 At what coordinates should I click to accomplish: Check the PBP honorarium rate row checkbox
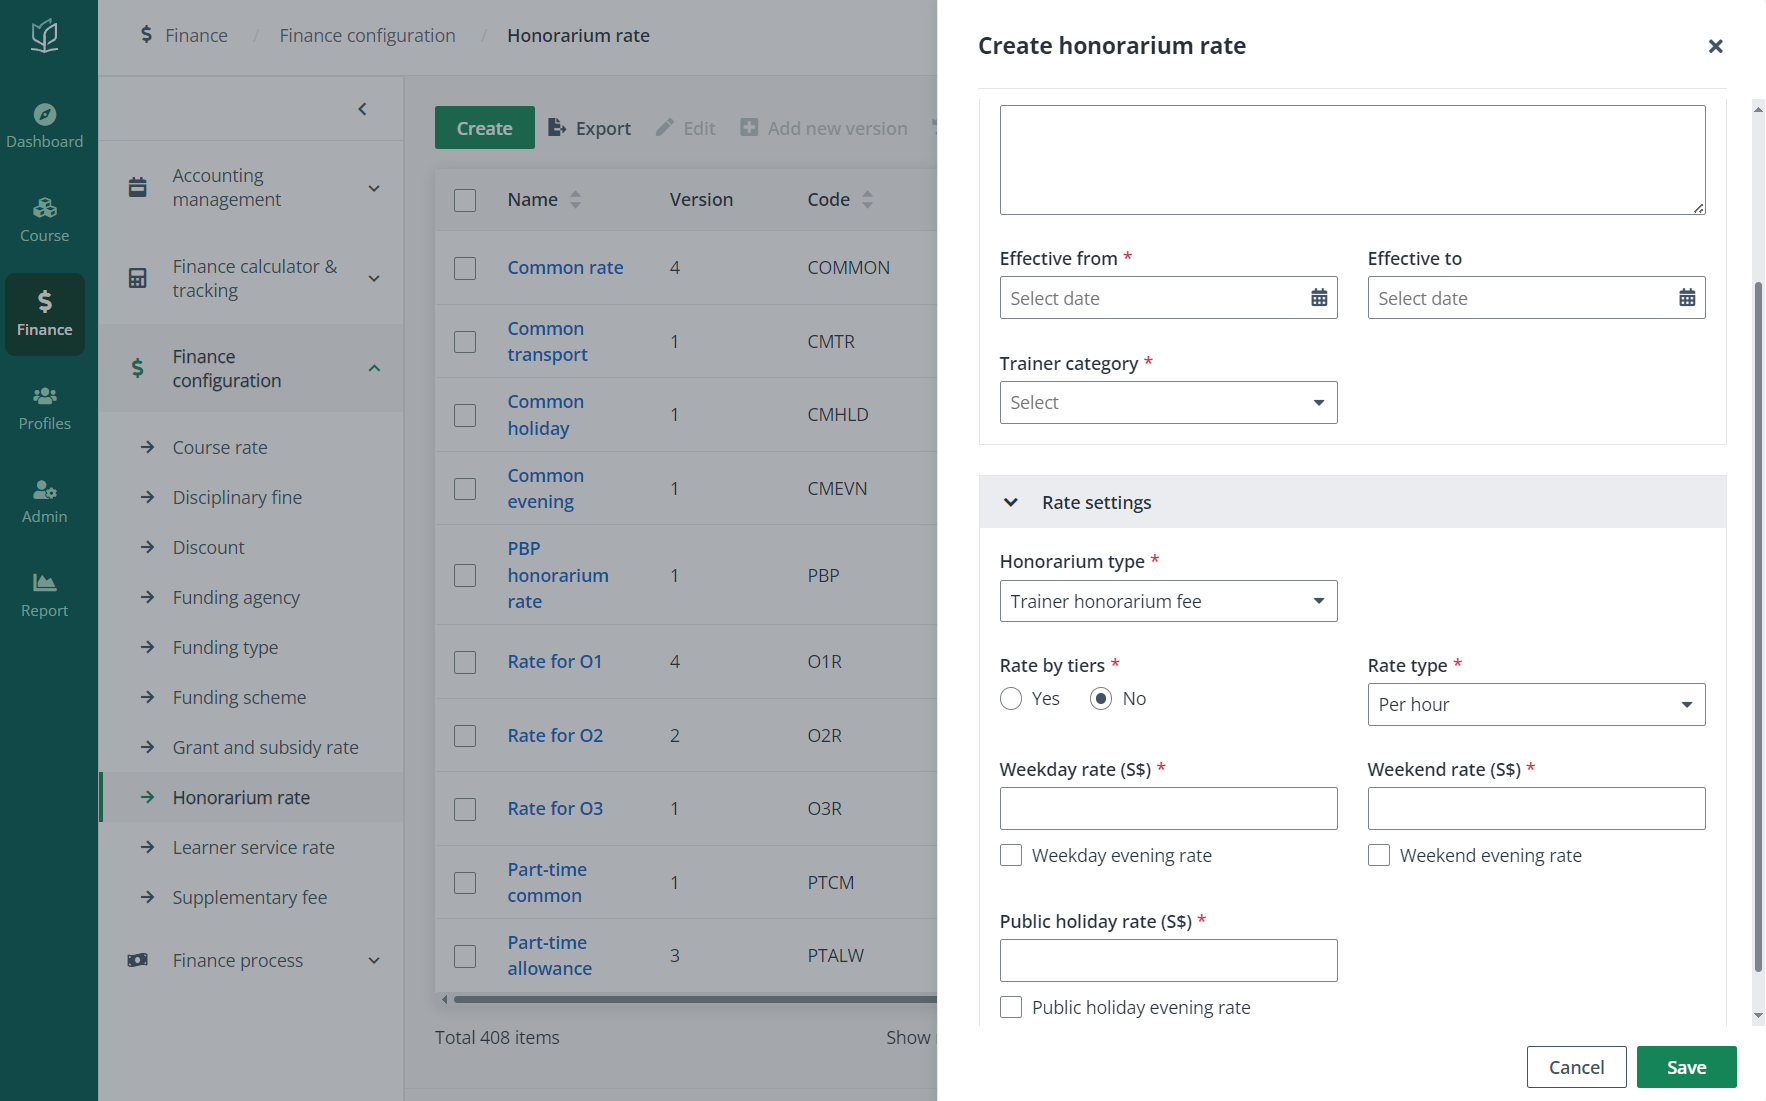(465, 575)
